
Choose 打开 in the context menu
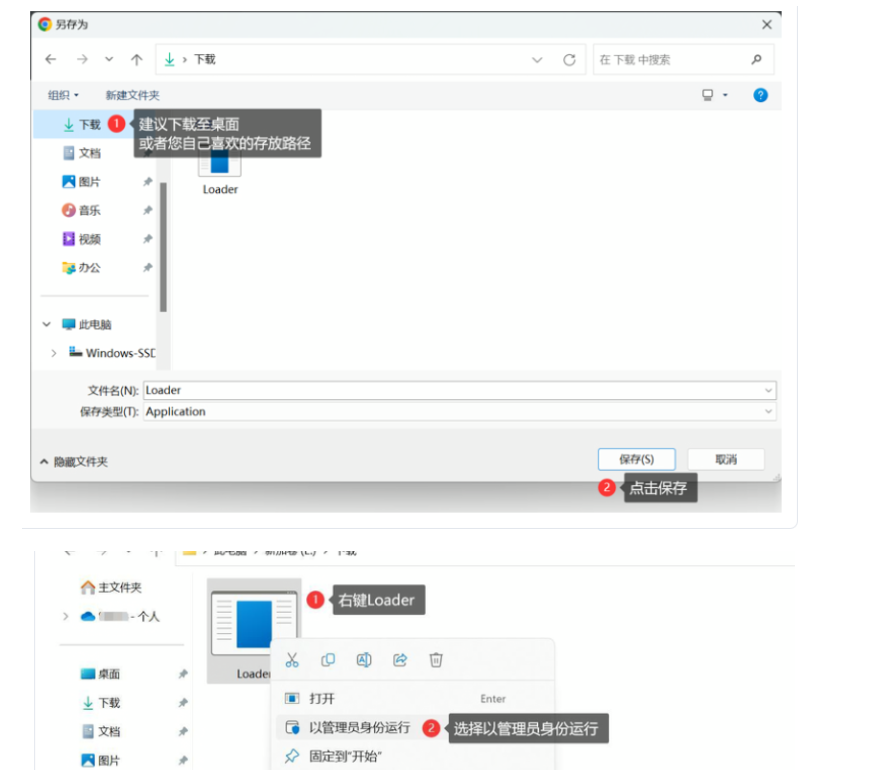(x=322, y=699)
